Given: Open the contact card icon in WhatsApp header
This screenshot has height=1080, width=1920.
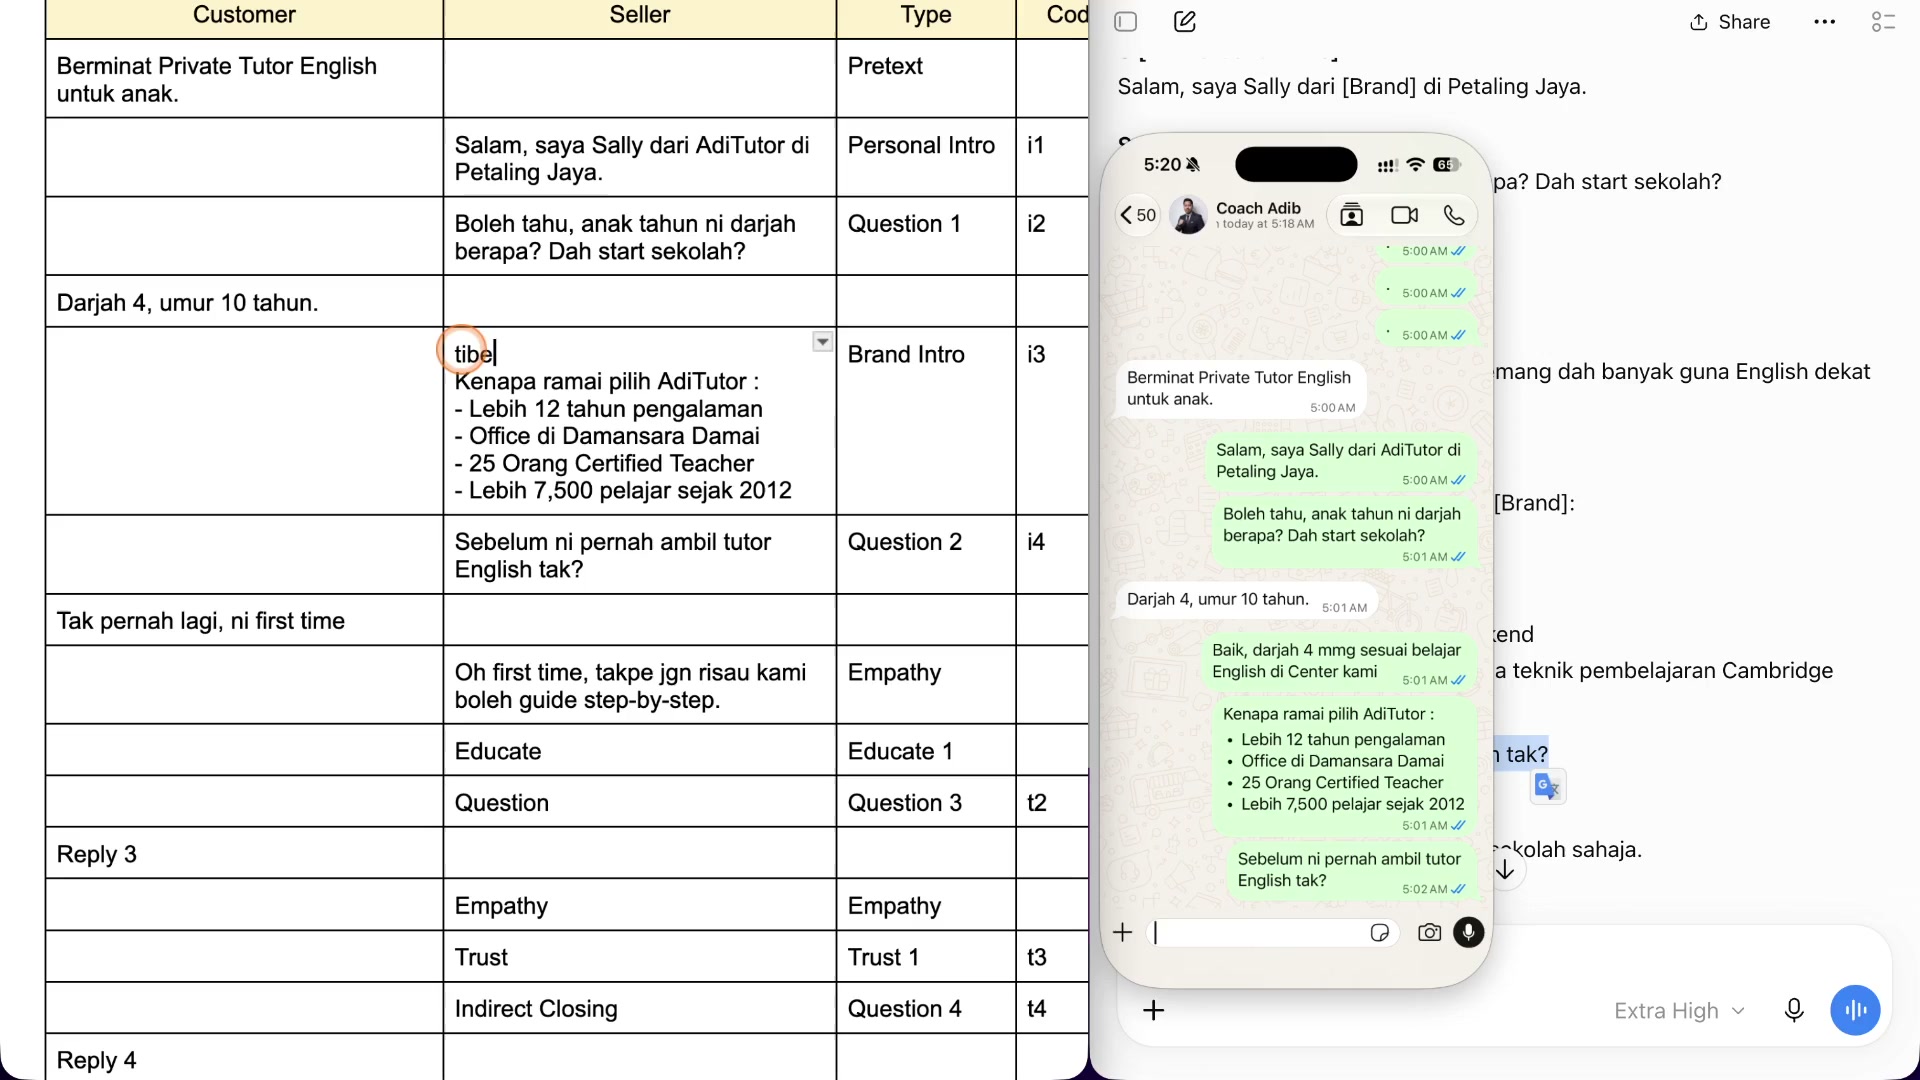Looking at the screenshot, I should click(1352, 215).
